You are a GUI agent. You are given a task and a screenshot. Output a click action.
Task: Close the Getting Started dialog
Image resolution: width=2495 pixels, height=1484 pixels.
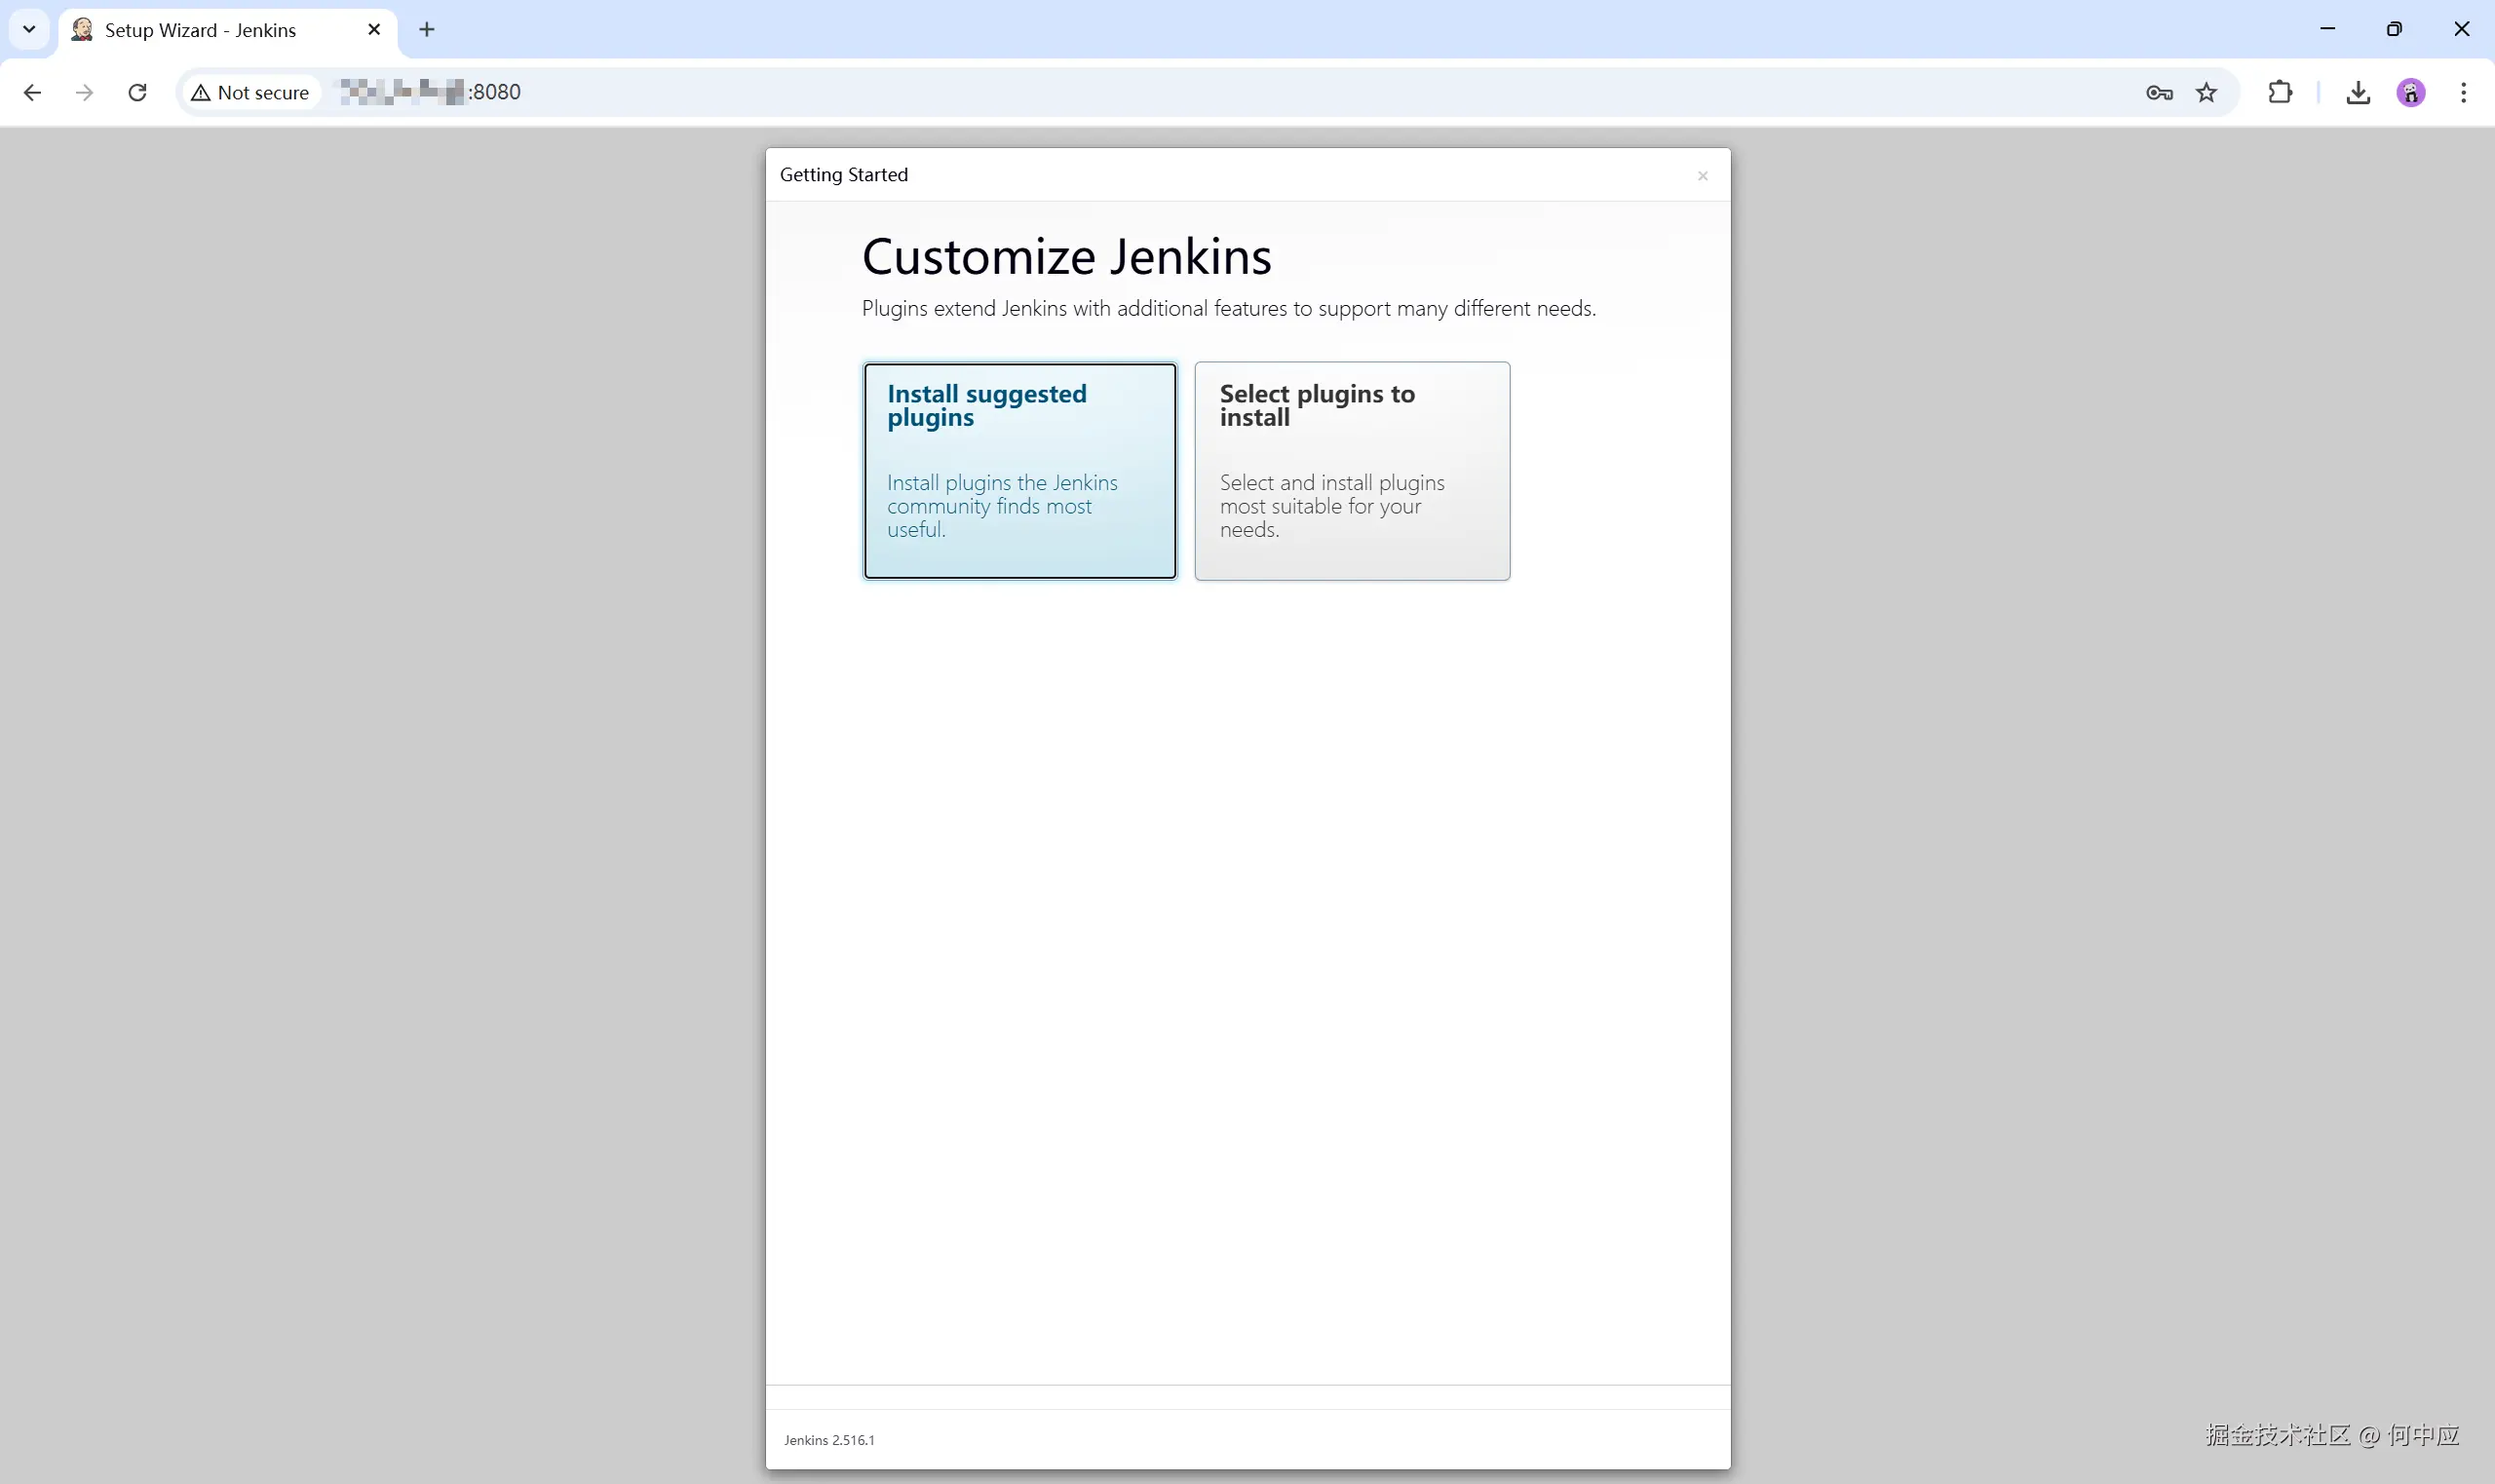1702,176
